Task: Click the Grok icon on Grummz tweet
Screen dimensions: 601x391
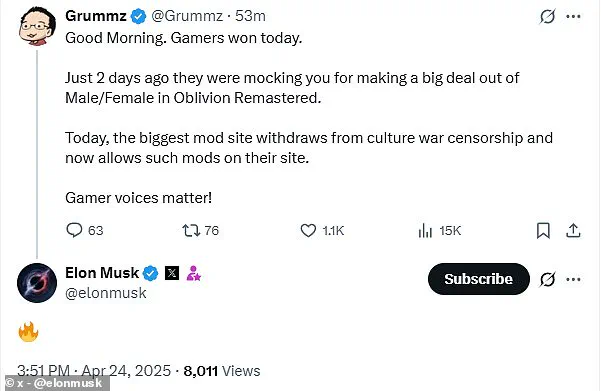Action: pyautogui.click(x=547, y=16)
